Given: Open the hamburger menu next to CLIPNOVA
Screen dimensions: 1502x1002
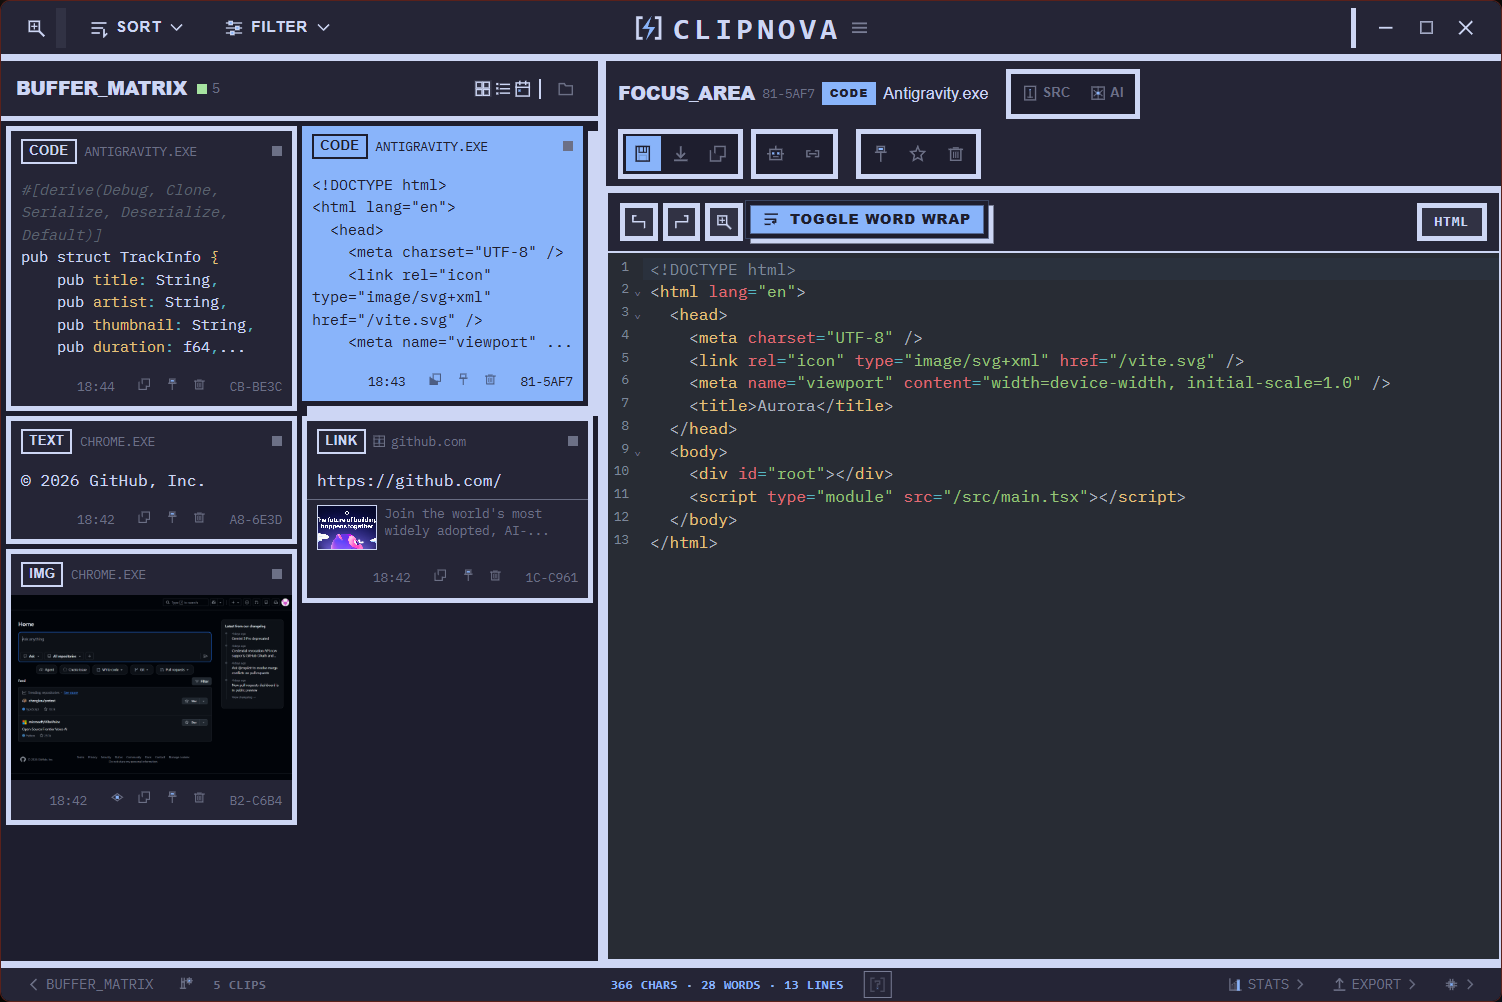Looking at the screenshot, I should pyautogui.click(x=859, y=28).
